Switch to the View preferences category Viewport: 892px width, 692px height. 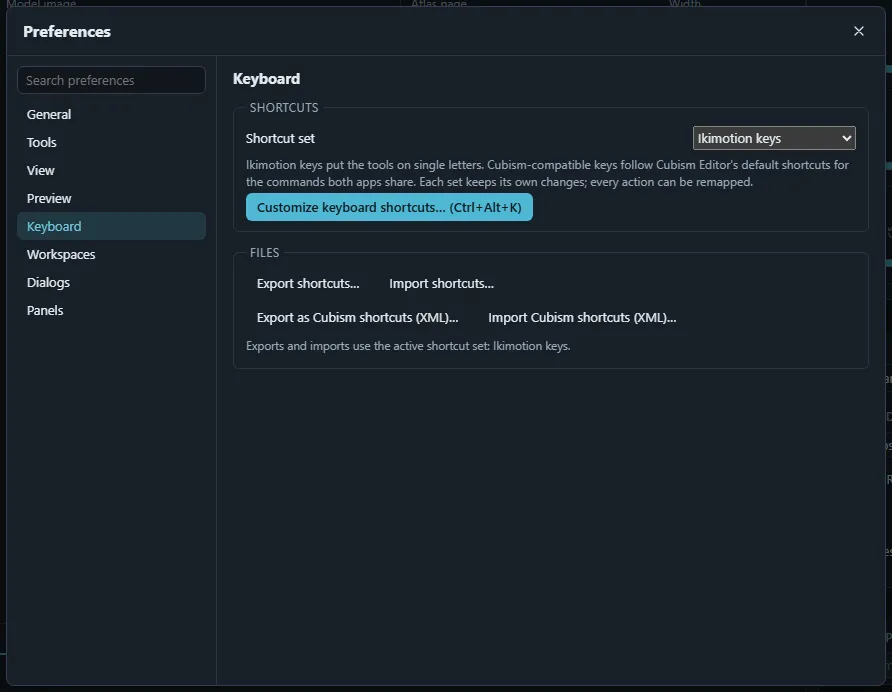pyautogui.click(x=112, y=170)
